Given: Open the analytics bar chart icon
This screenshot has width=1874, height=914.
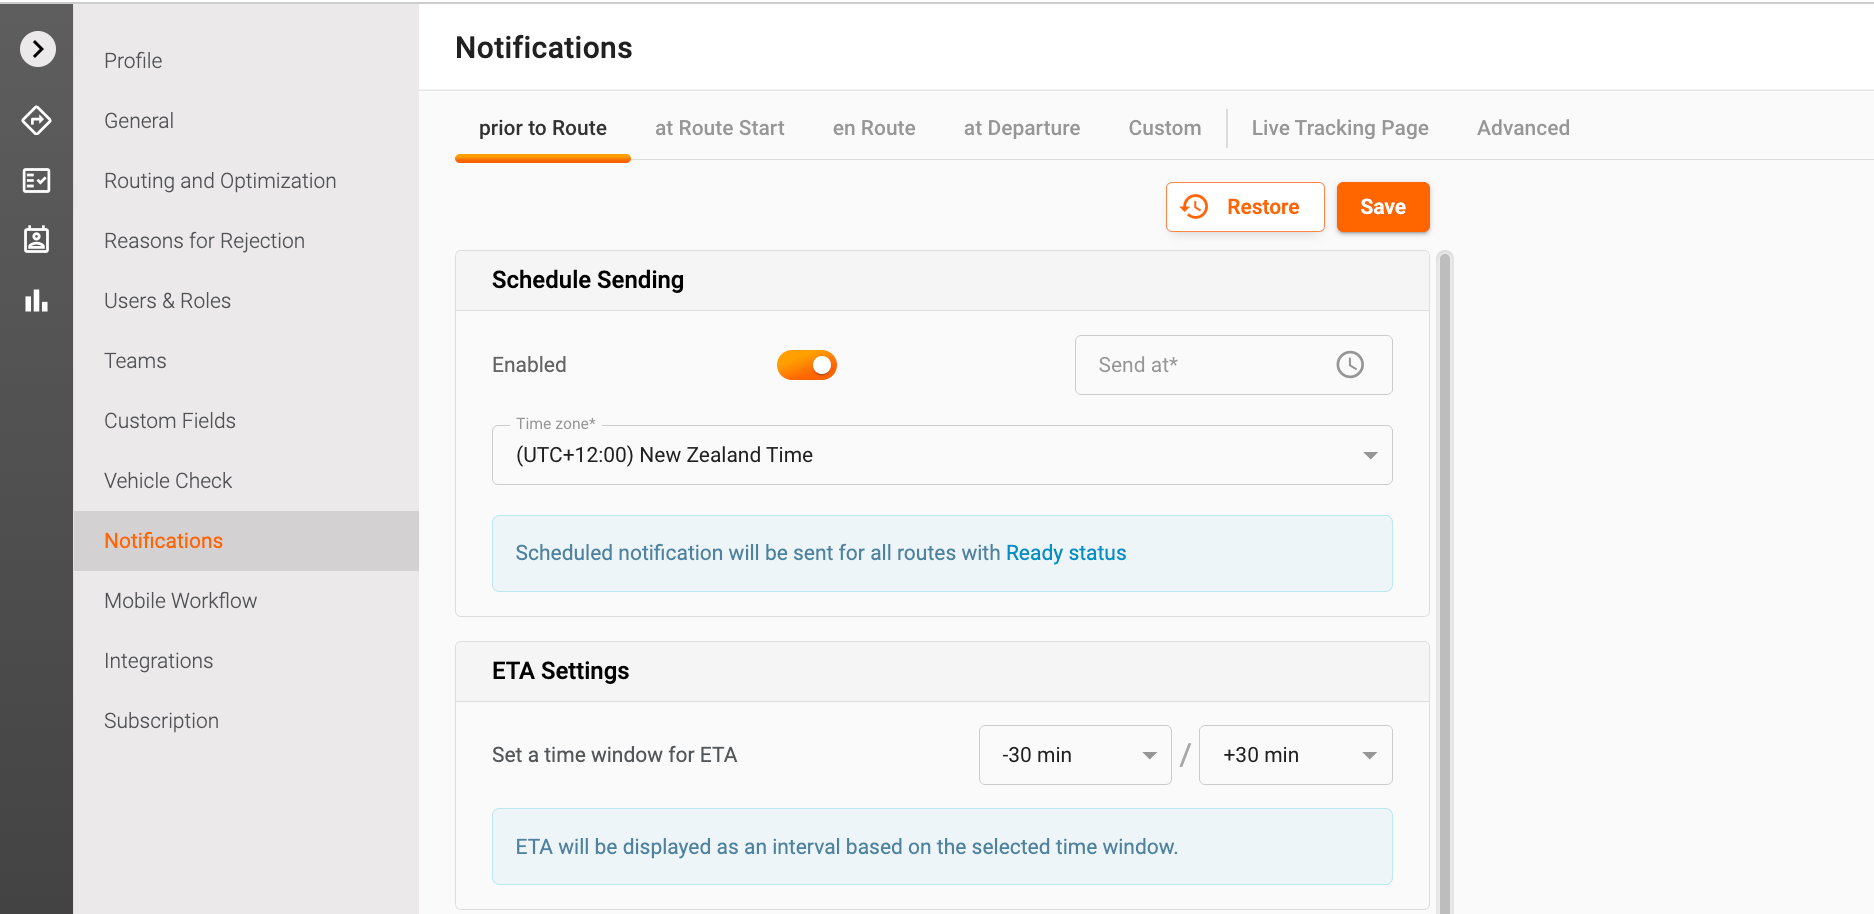Looking at the screenshot, I should coord(37,301).
